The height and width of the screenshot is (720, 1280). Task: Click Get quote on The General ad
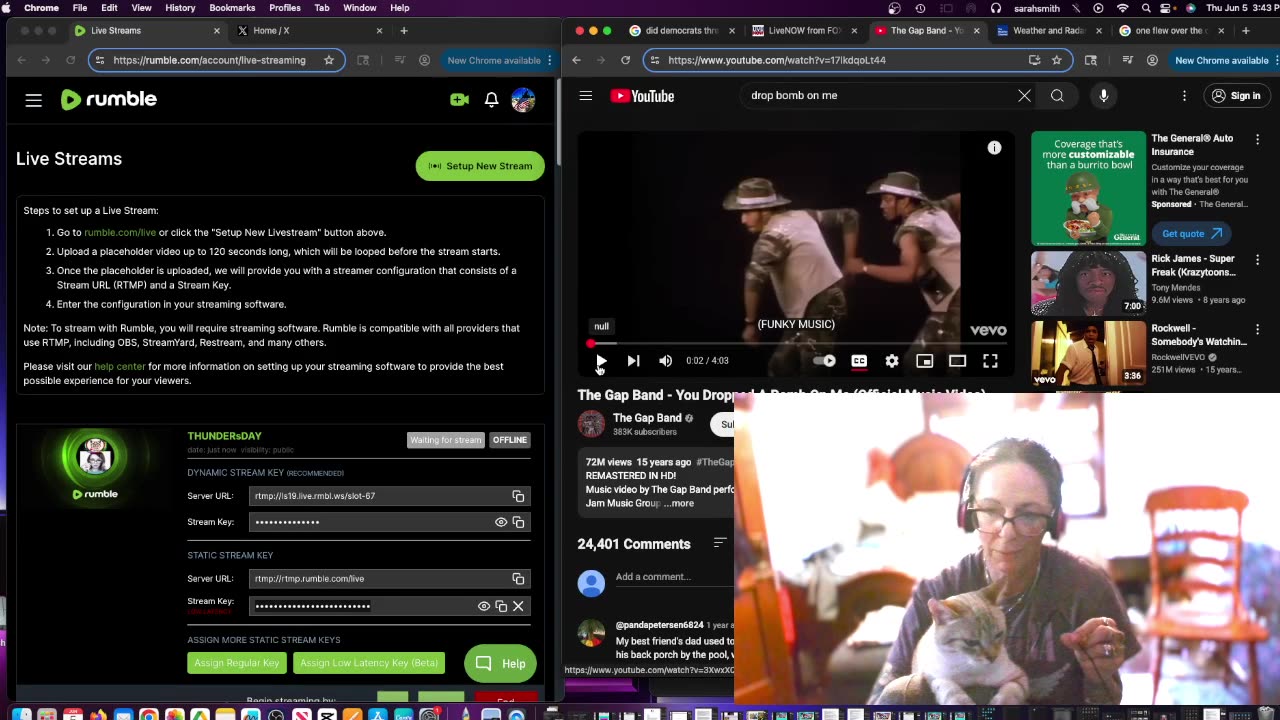[x=1192, y=233]
